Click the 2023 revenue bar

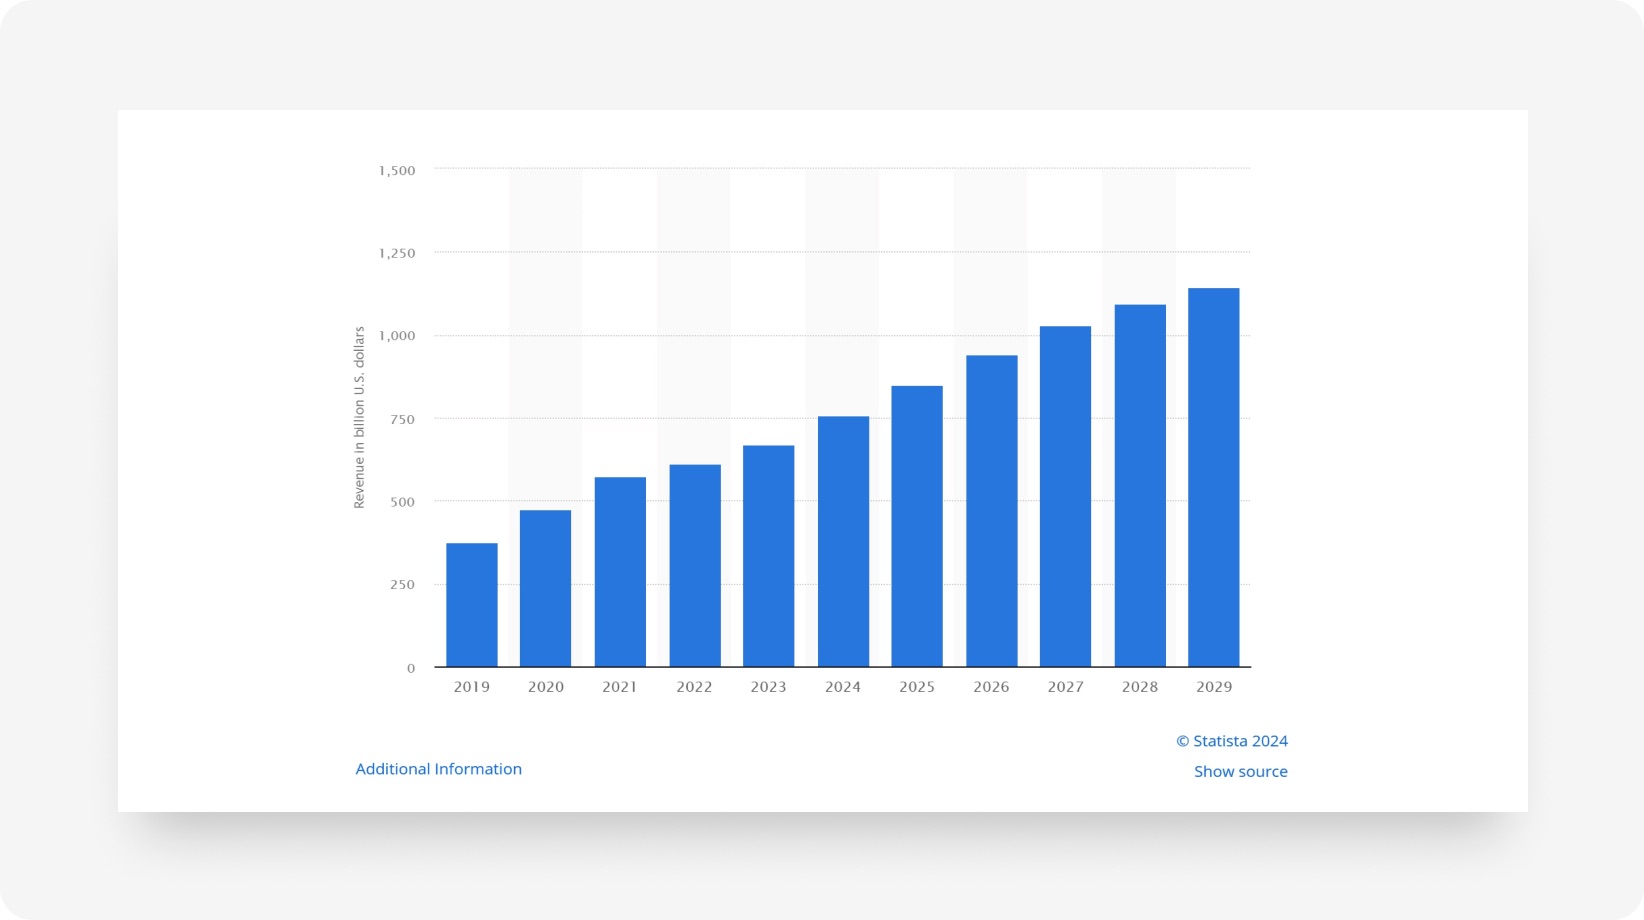768,555
